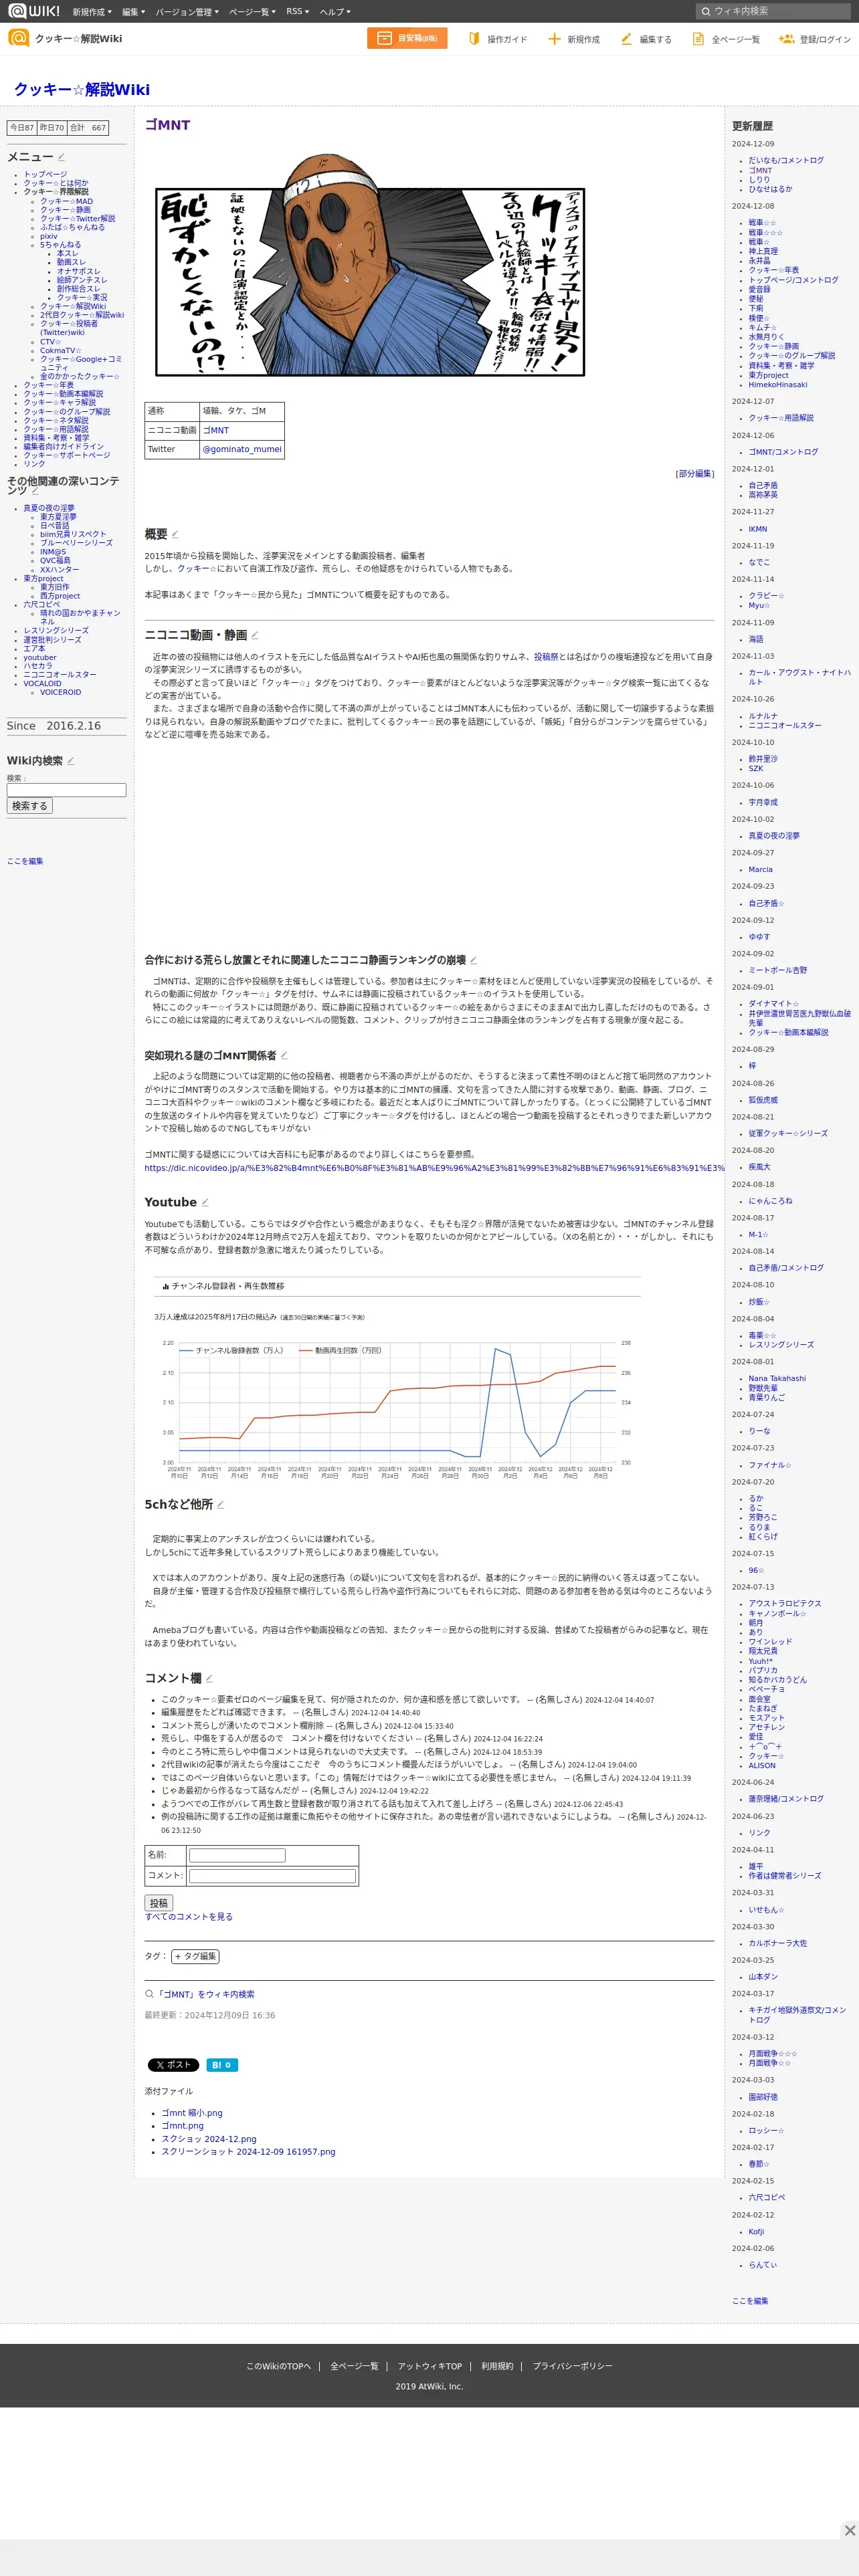This screenshot has height=2576, width=859.
Task: Click 利用規約 in the footer
Action: pos(497,2366)
